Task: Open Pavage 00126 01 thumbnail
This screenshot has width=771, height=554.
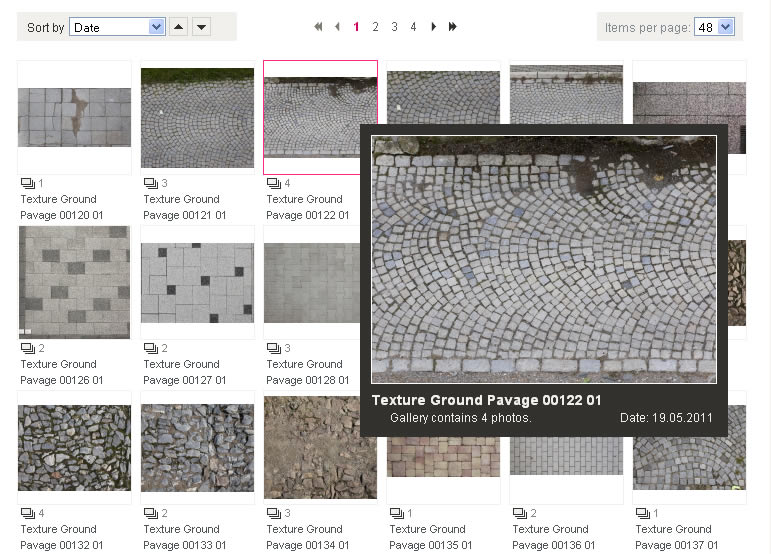Action: (74, 282)
